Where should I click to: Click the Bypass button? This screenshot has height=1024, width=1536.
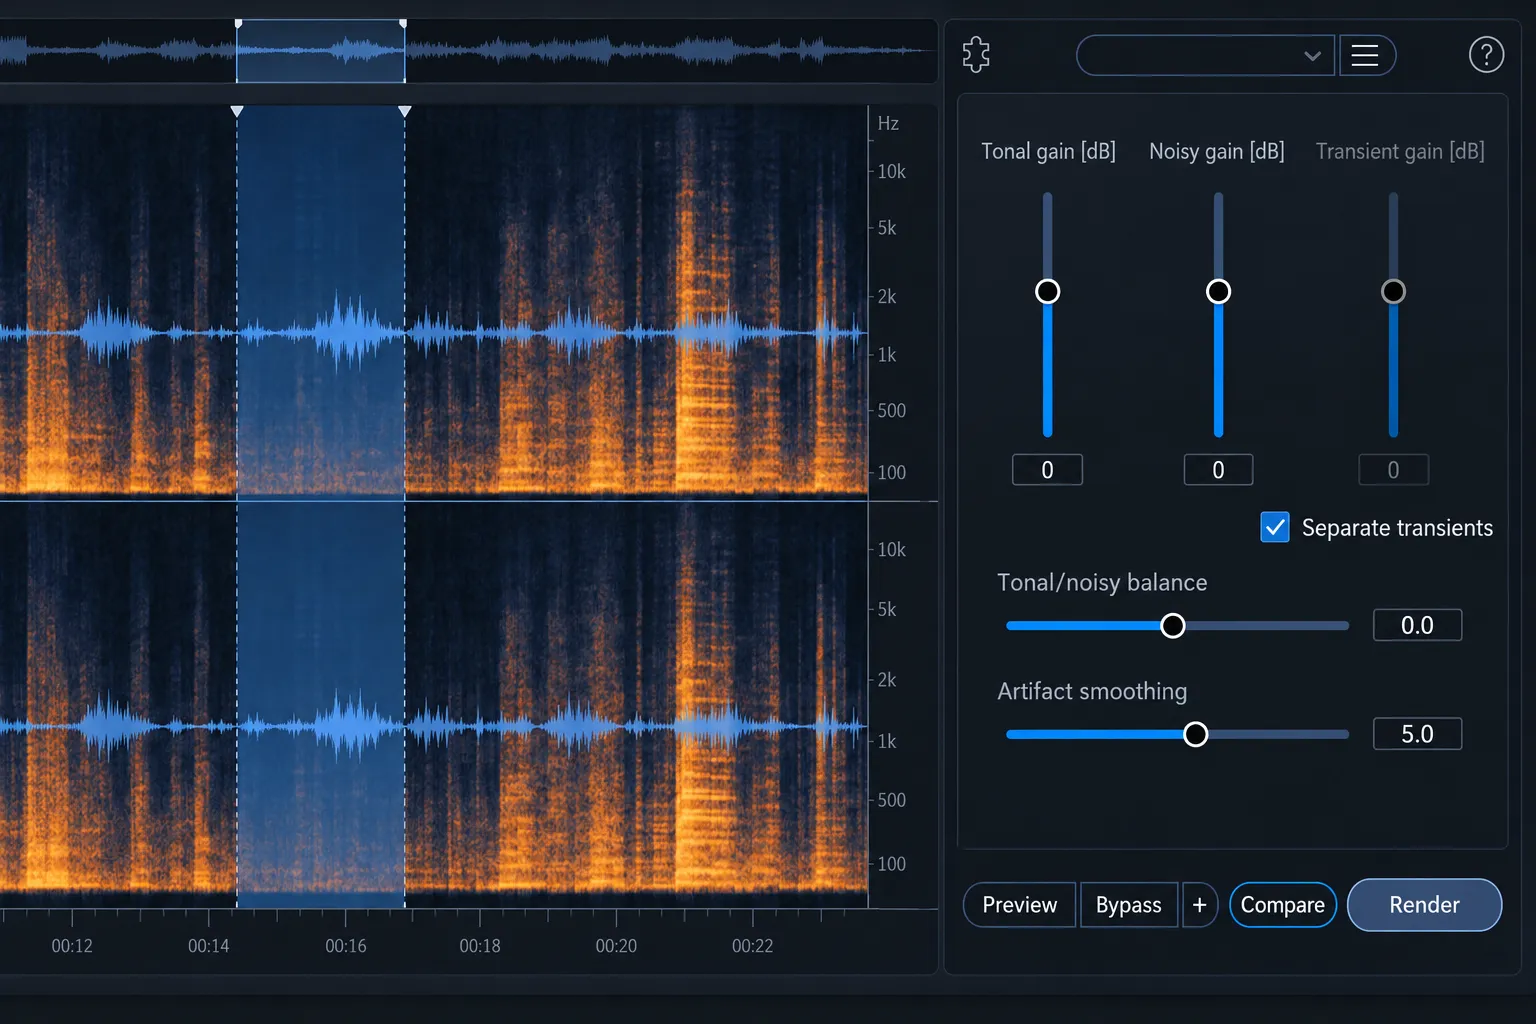point(1128,905)
